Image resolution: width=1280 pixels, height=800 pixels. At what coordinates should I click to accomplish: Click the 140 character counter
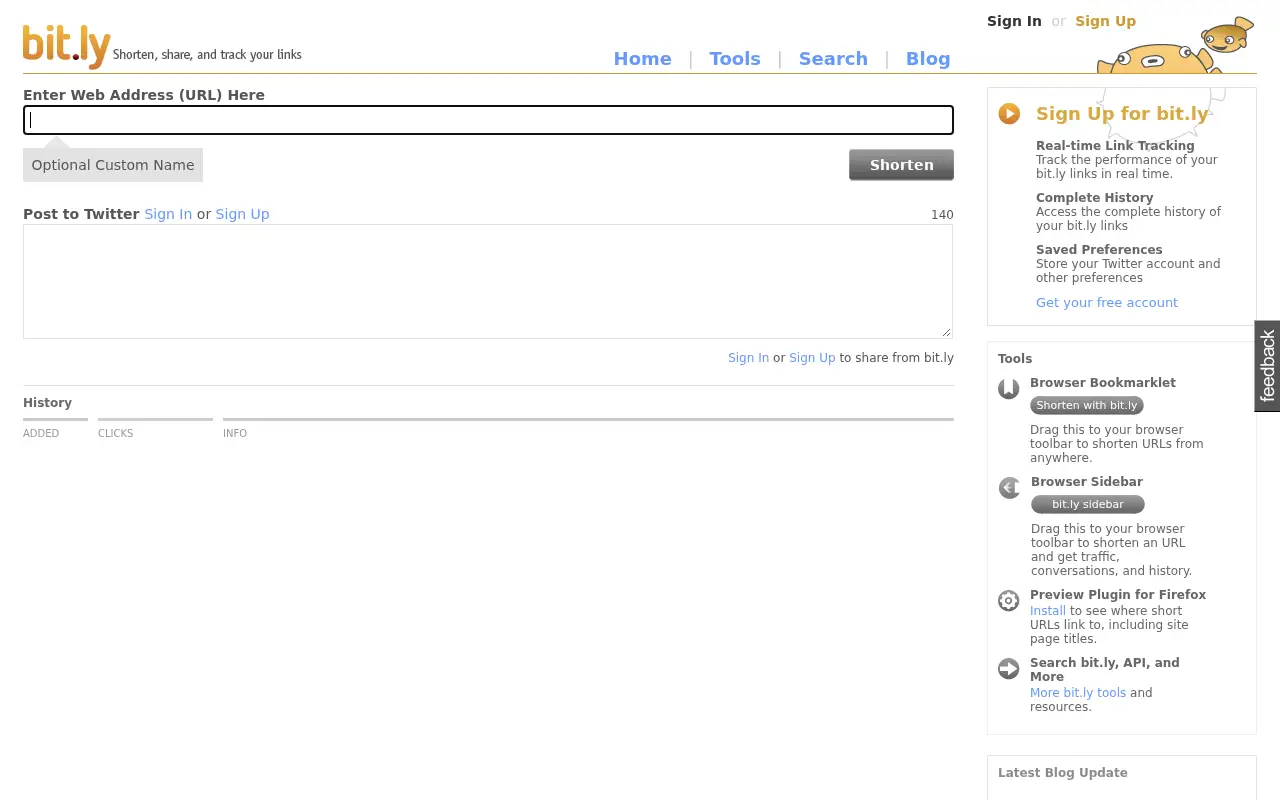tap(942, 215)
